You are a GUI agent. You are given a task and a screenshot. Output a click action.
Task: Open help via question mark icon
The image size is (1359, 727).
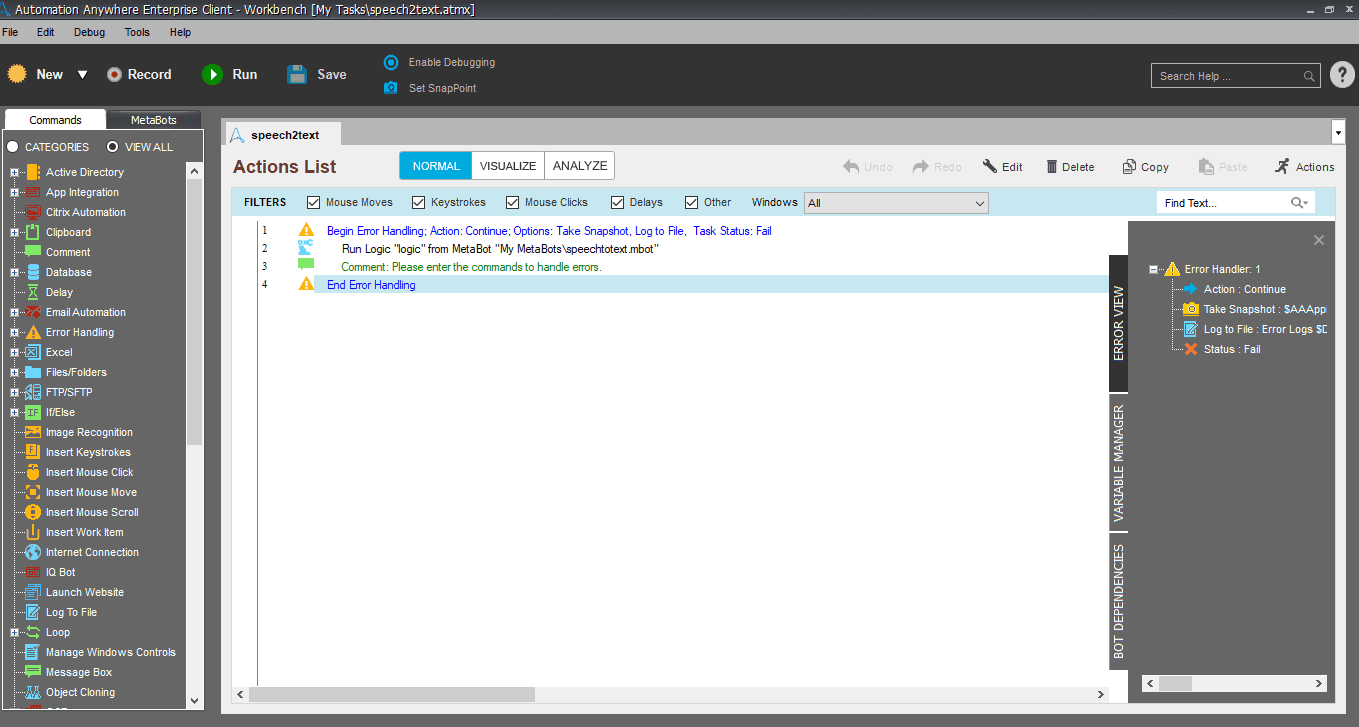coord(1342,75)
